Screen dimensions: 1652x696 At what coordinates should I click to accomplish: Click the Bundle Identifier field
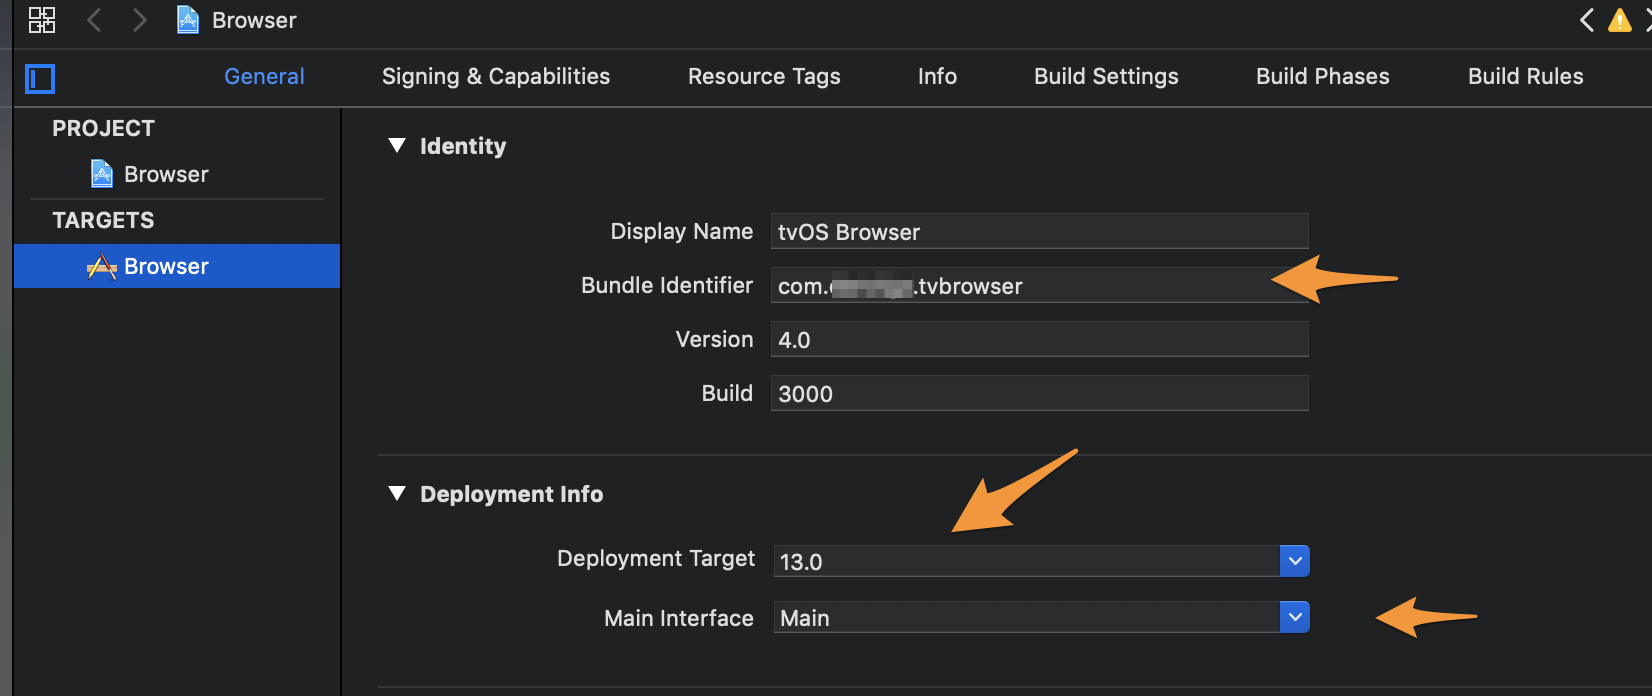pos(1038,286)
